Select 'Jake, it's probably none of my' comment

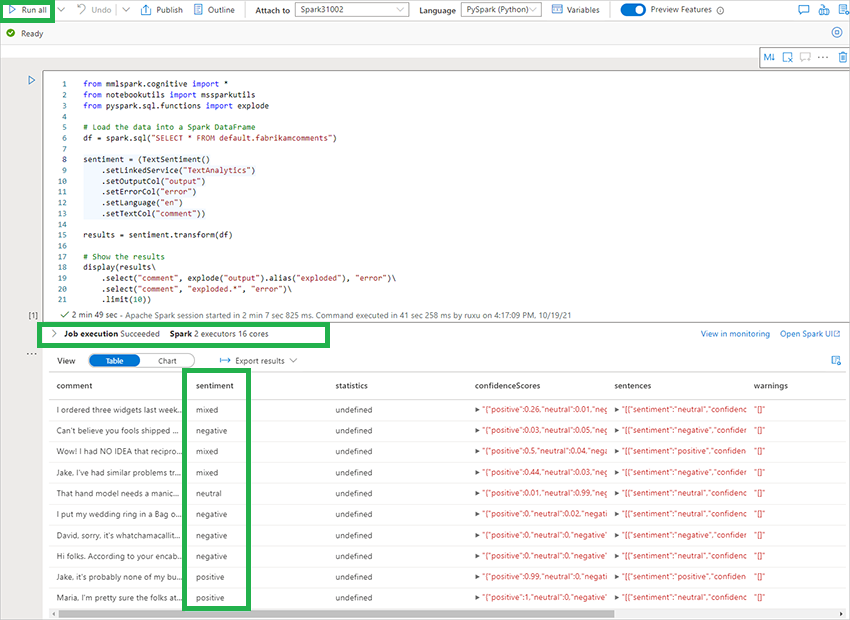click(119, 577)
